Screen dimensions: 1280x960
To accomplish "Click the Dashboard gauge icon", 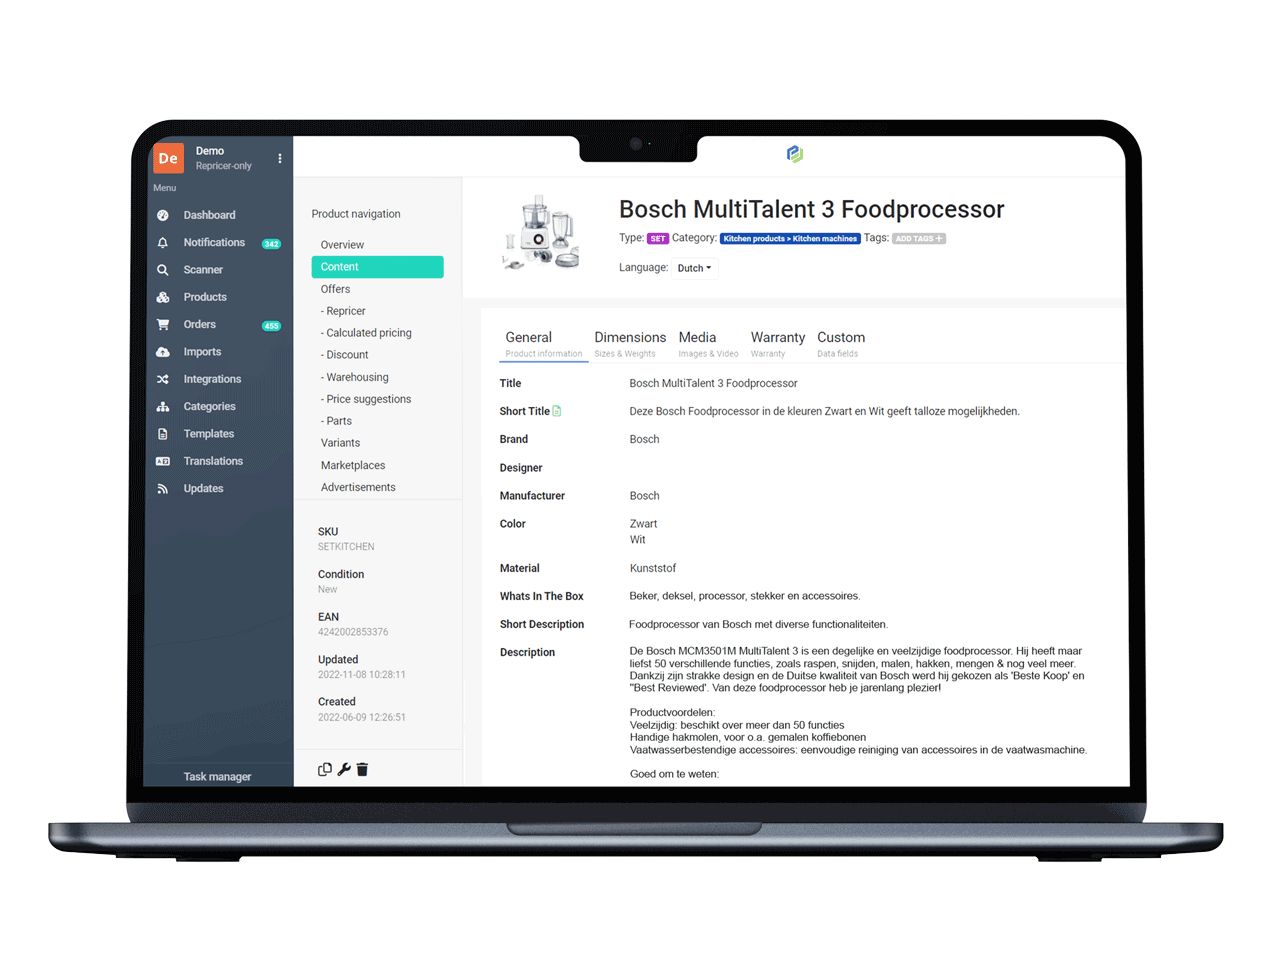I will click(x=163, y=215).
